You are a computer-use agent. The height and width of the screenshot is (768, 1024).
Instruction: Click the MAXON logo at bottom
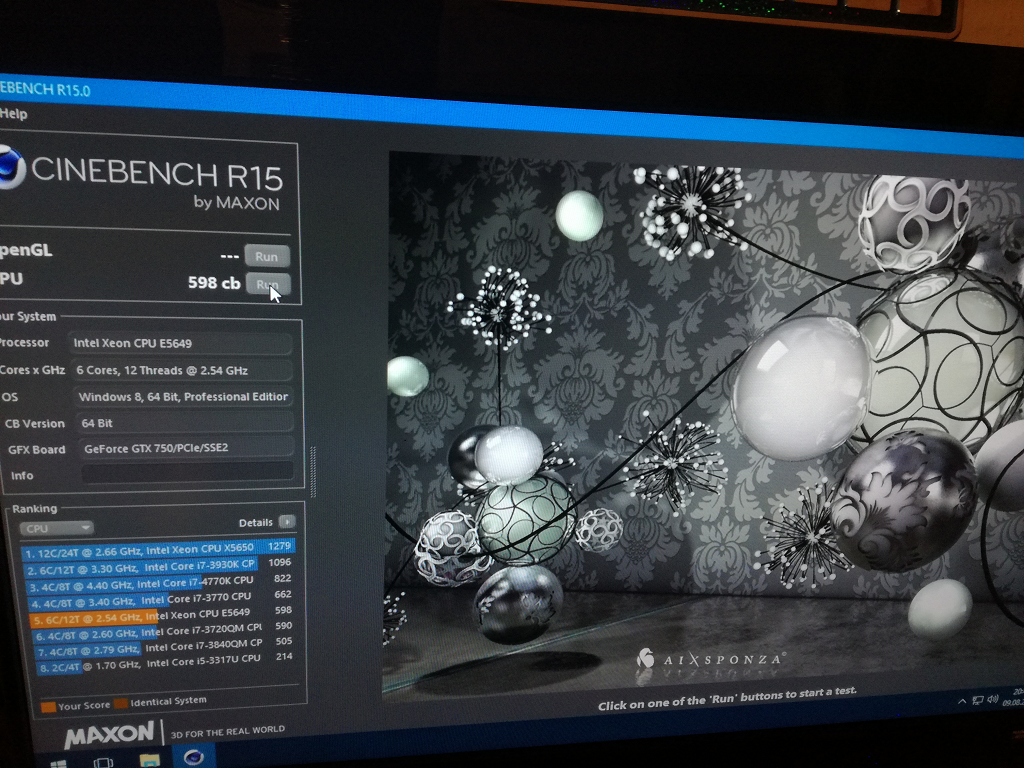109,734
